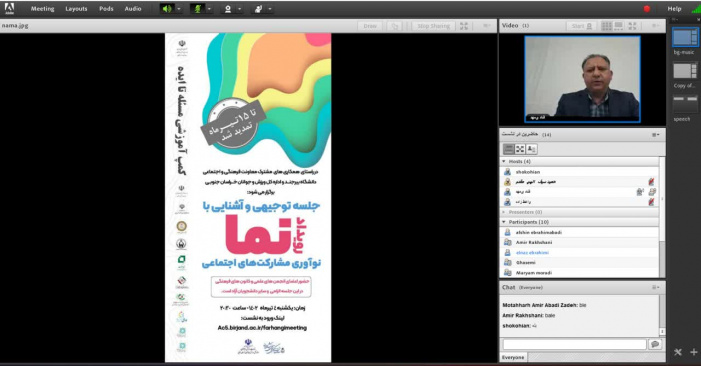This screenshot has height=366, width=701.
Task: Click the send chat message icon
Action: pos(655,344)
